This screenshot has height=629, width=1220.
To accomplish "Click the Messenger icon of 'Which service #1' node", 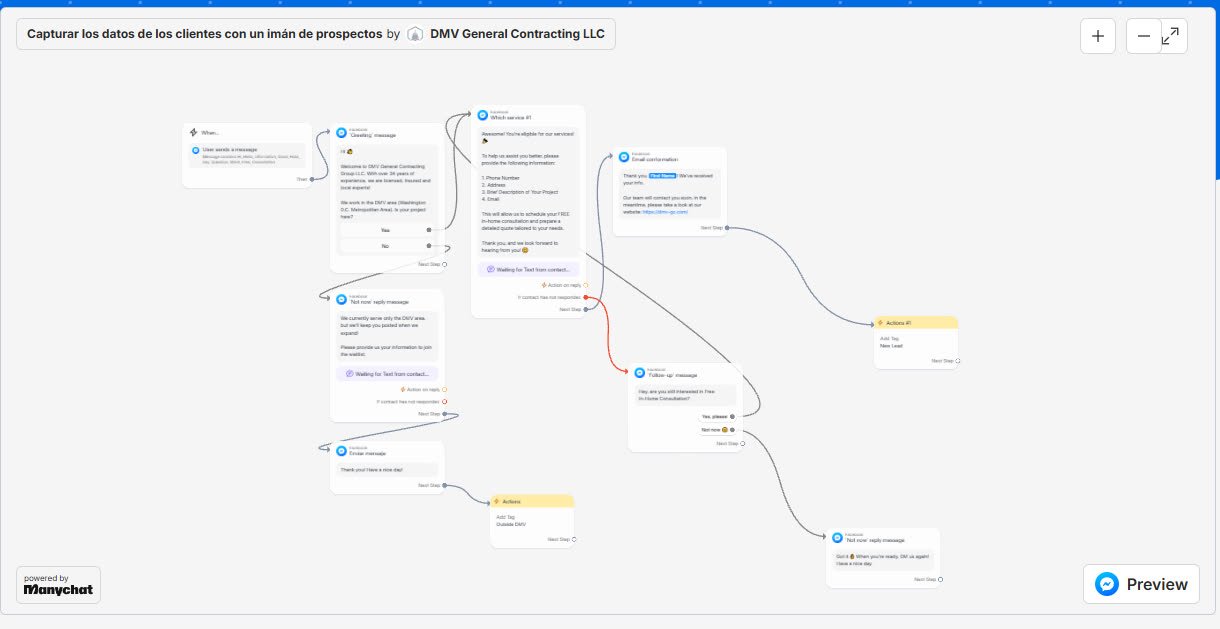I will (x=482, y=116).
